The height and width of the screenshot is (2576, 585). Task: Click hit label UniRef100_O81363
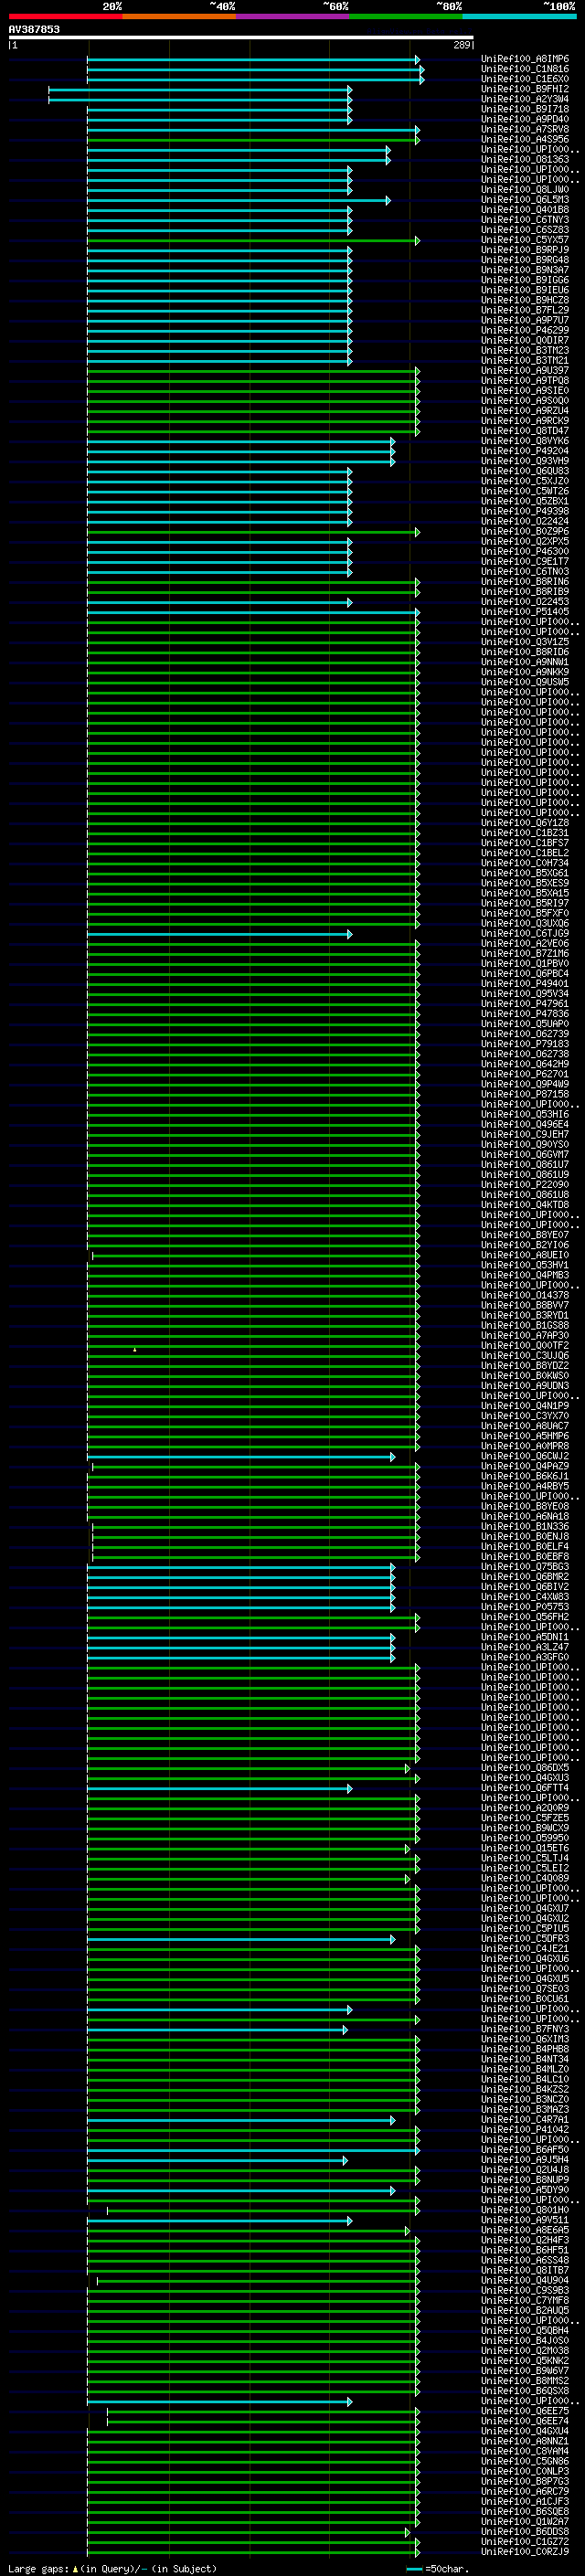(525, 159)
